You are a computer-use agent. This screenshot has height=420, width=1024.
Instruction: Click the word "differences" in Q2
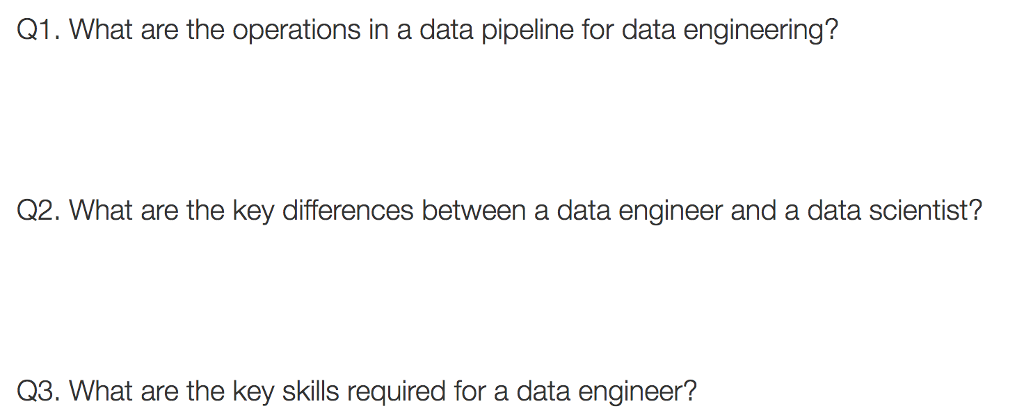(x=349, y=211)
